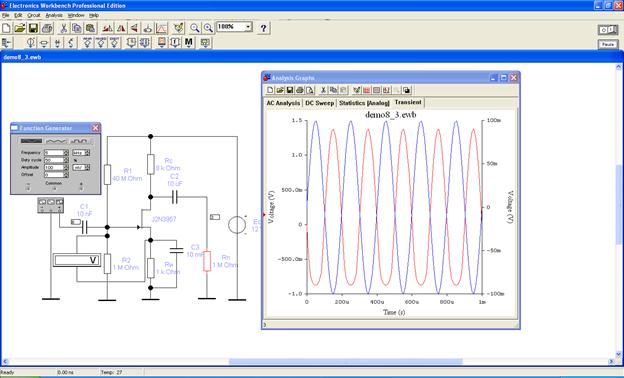
Task: Display analysis graphs from main toolbar
Action: 162,28
